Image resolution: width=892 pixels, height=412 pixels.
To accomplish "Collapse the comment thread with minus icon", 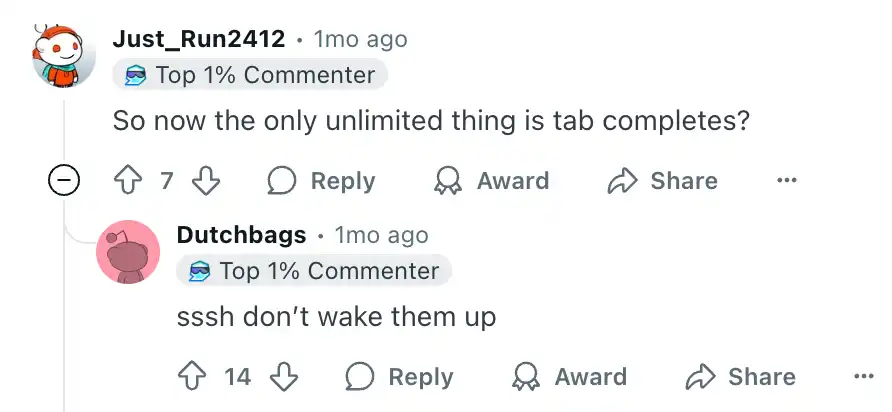I will (63, 181).
